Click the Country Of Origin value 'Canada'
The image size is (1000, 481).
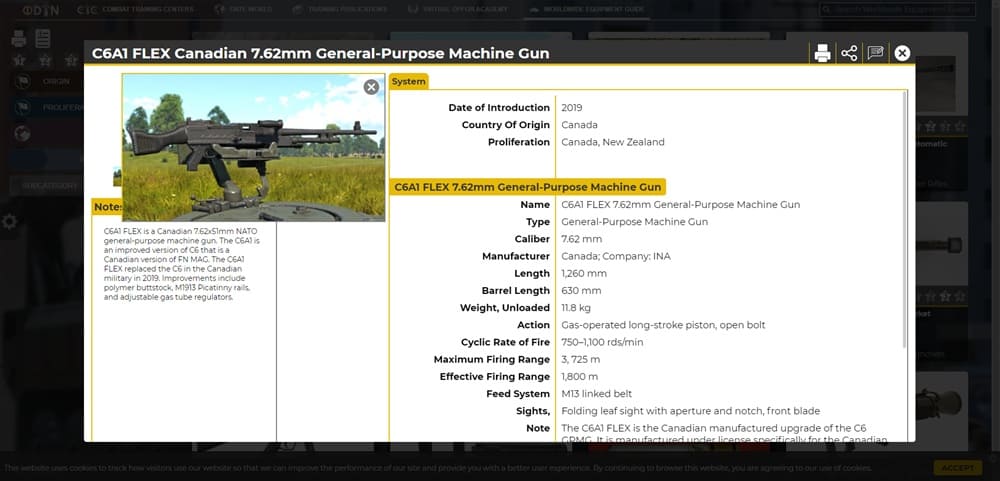point(579,125)
